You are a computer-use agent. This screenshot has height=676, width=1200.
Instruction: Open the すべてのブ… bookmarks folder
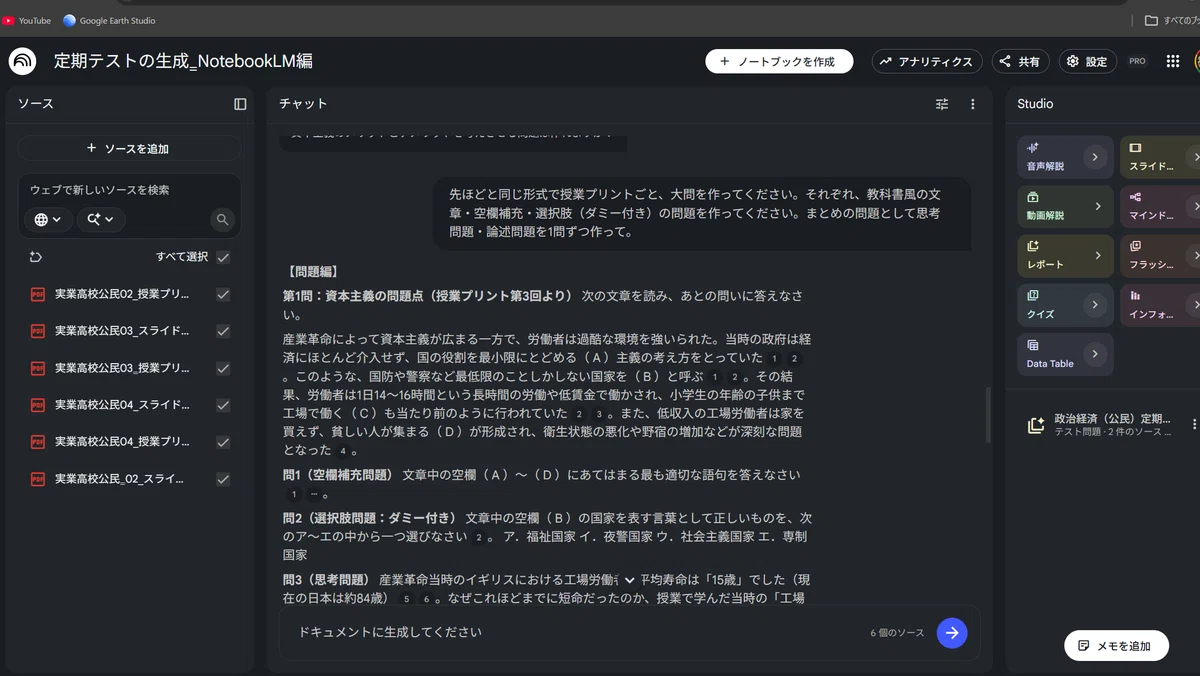point(1170,20)
